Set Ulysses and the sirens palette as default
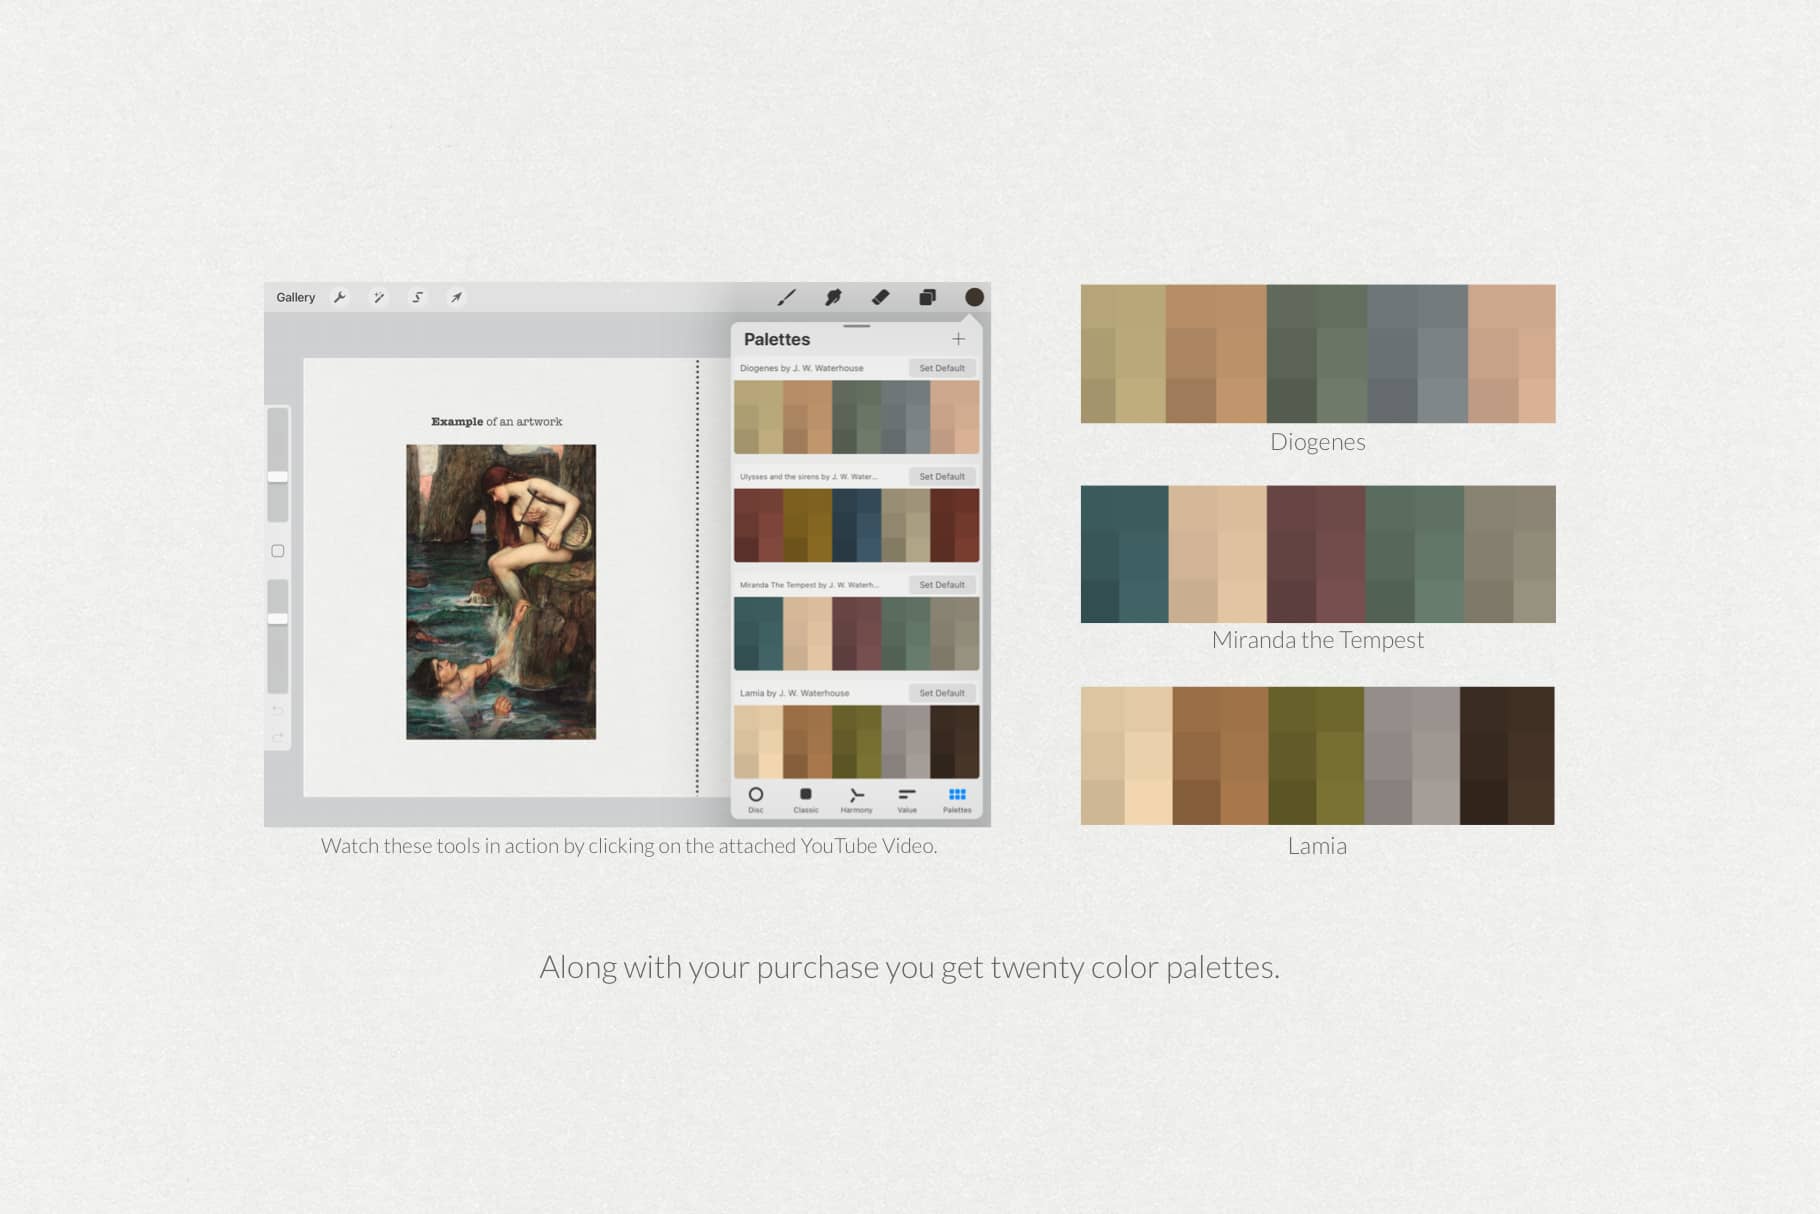This screenshot has width=1820, height=1214. click(940, 476)
